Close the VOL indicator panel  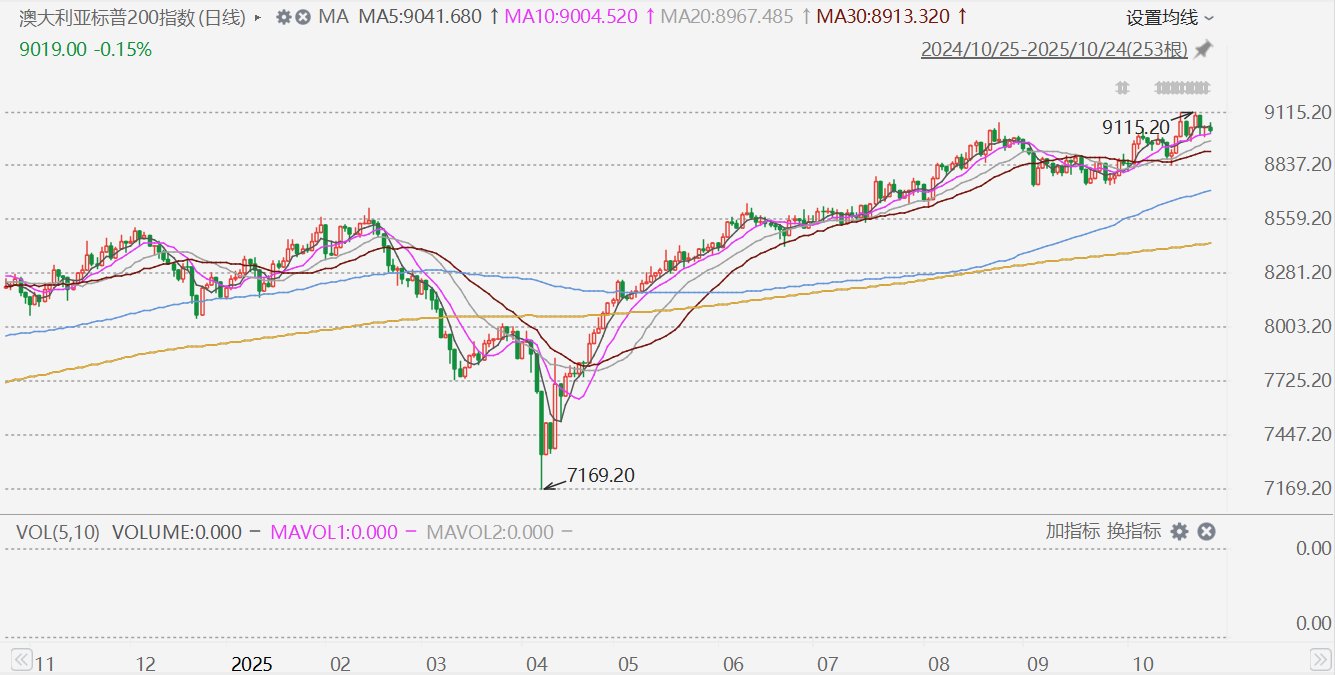(x=1206, y=531)
